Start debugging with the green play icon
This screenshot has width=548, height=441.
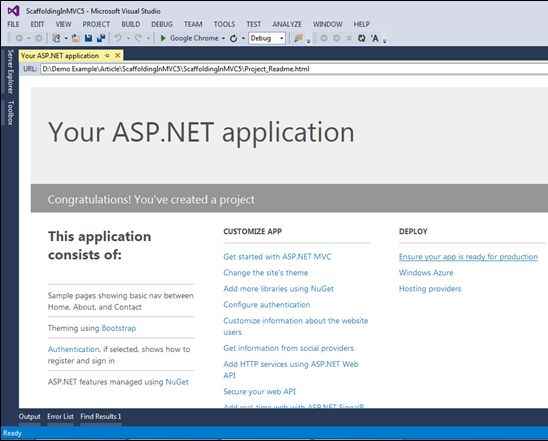click(x=163, y=38)
